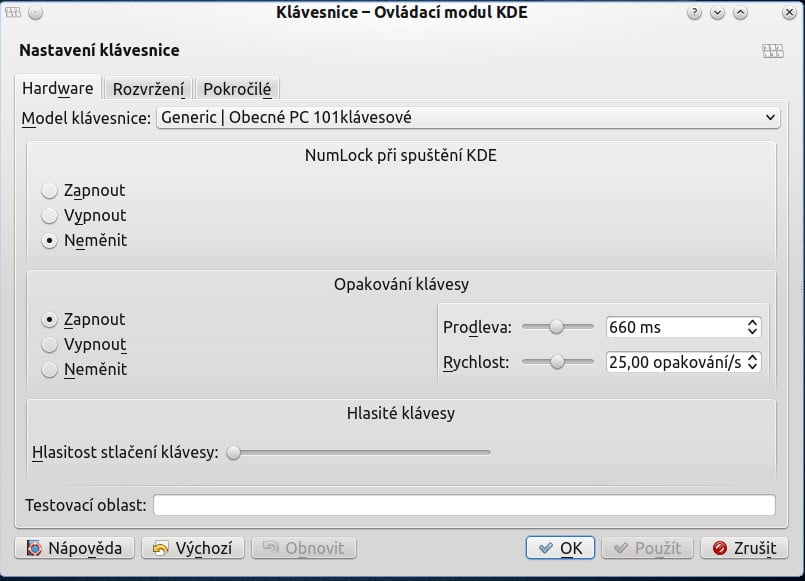
Task: Click the Rychlost rate slider
Action: pyautogui.click(x=558, y=362)
